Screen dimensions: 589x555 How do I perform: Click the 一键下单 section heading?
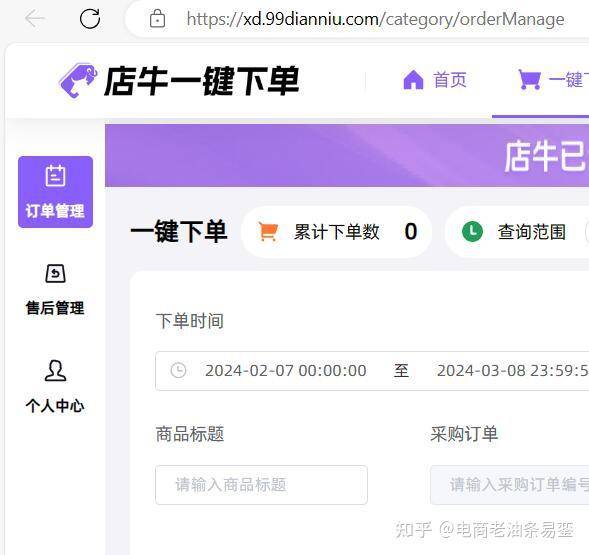pyautogui.click(x=179, y=231)
